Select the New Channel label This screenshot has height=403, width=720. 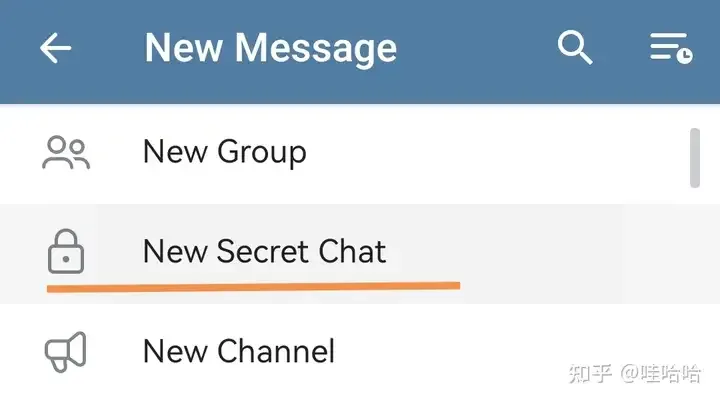coord(239,351)
